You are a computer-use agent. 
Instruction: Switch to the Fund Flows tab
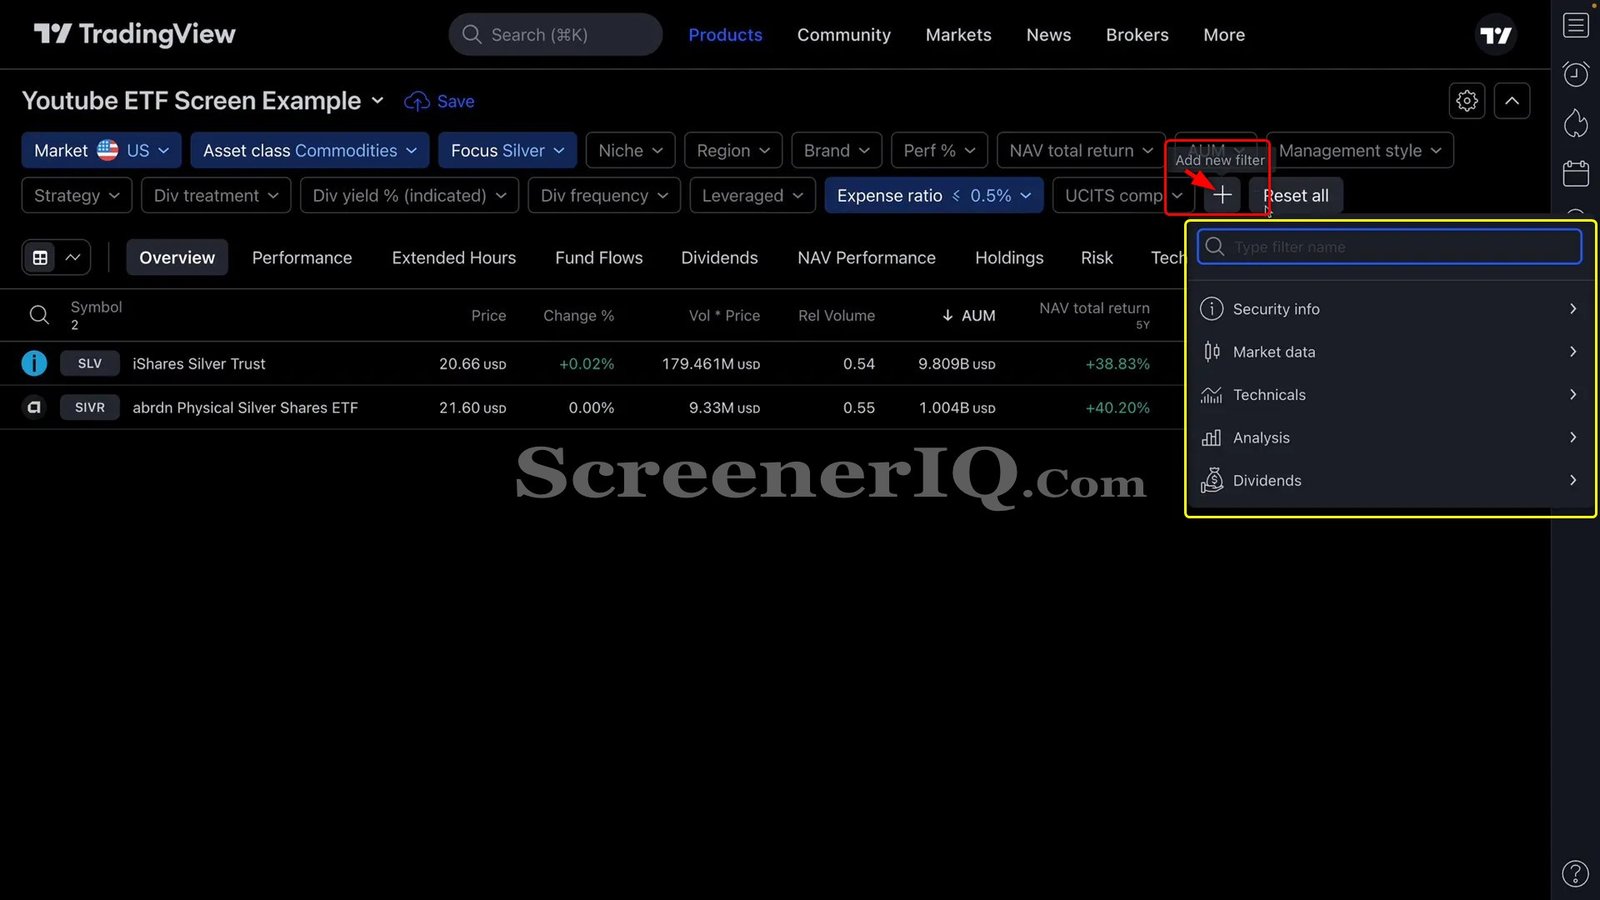(599, 257)
